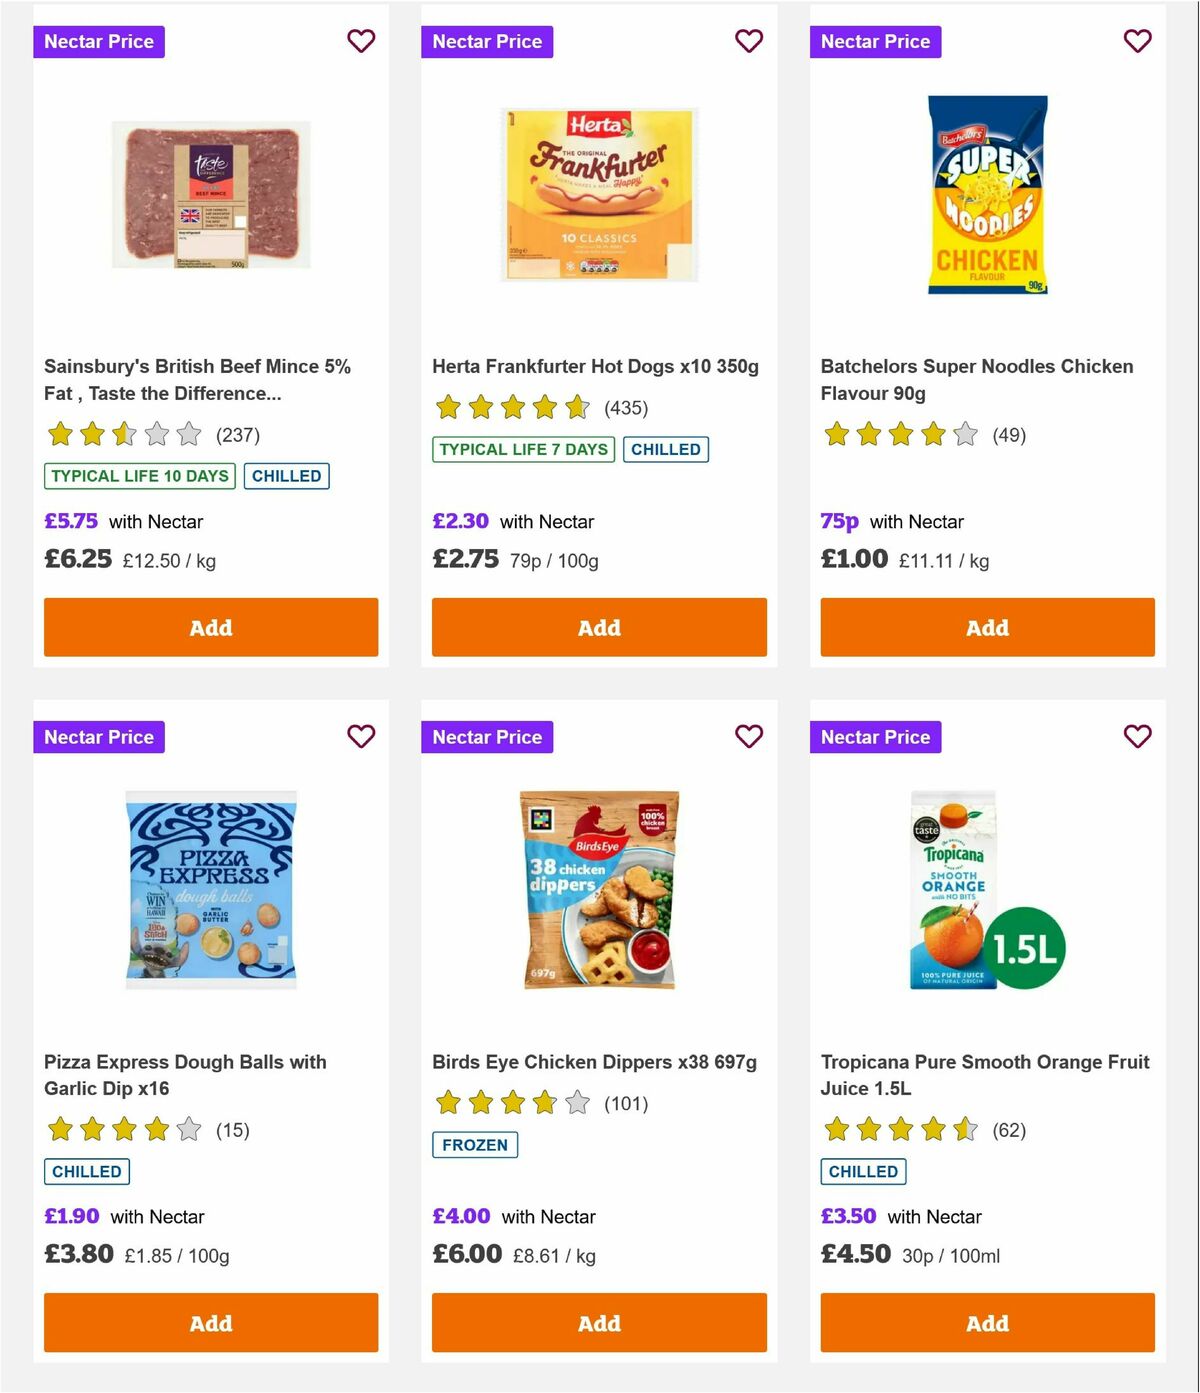Open the (62) reviews for Tropicana juice

tap(1008, 1130)
